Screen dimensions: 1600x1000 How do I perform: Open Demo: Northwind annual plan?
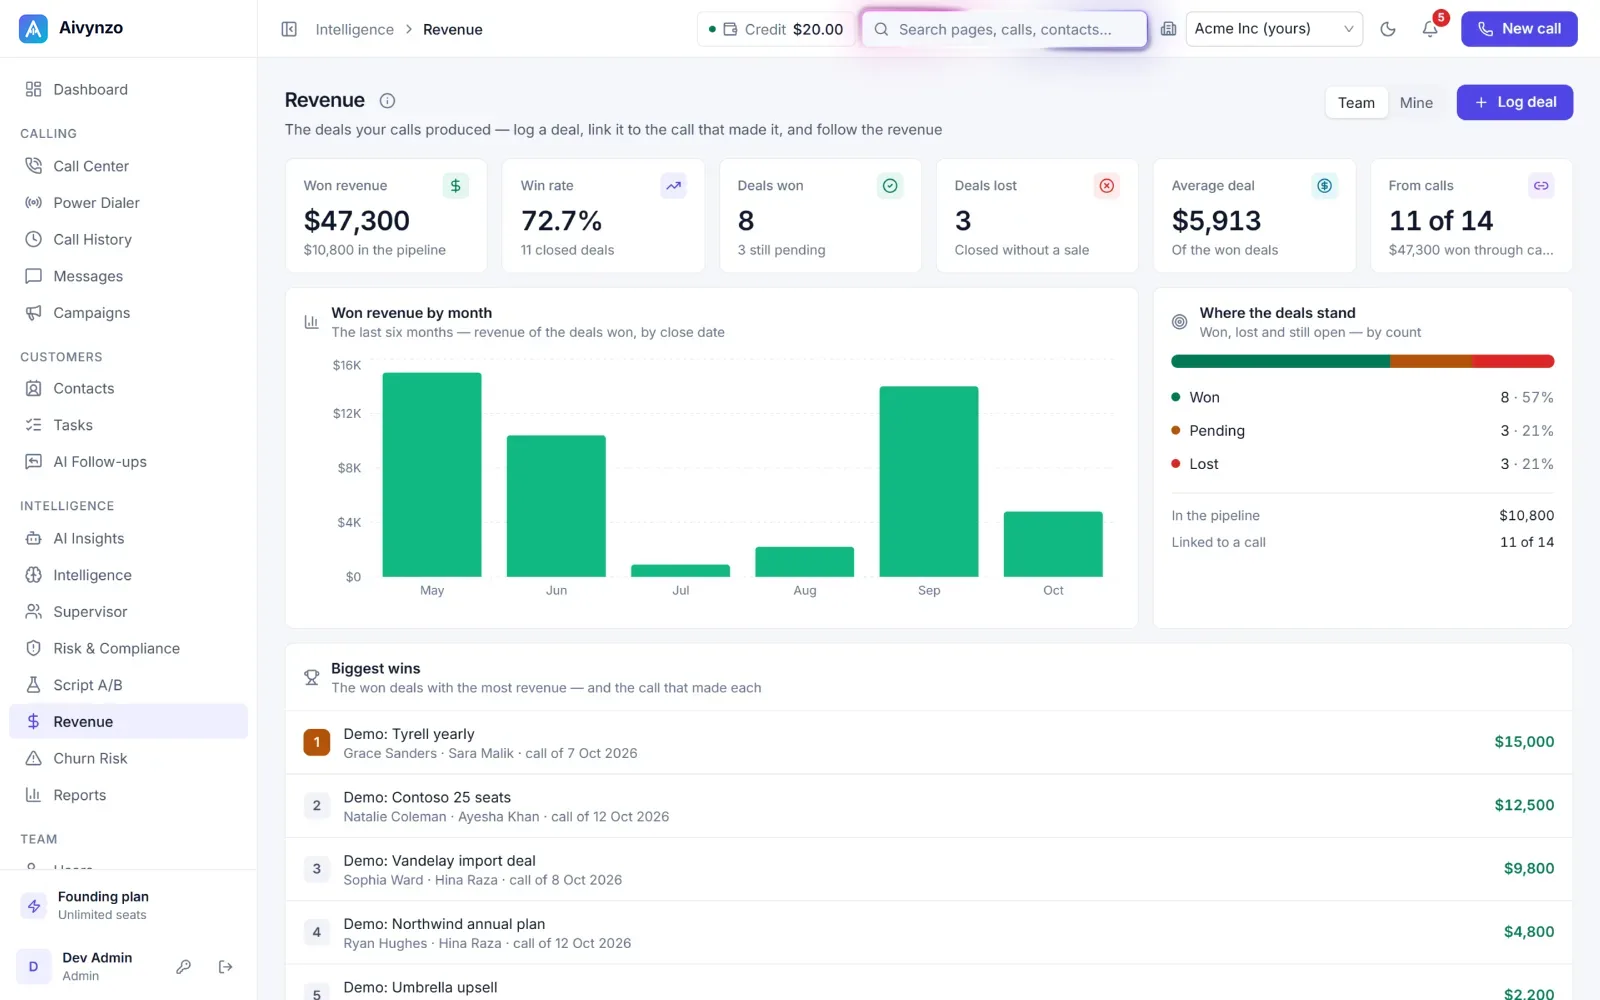929,932
